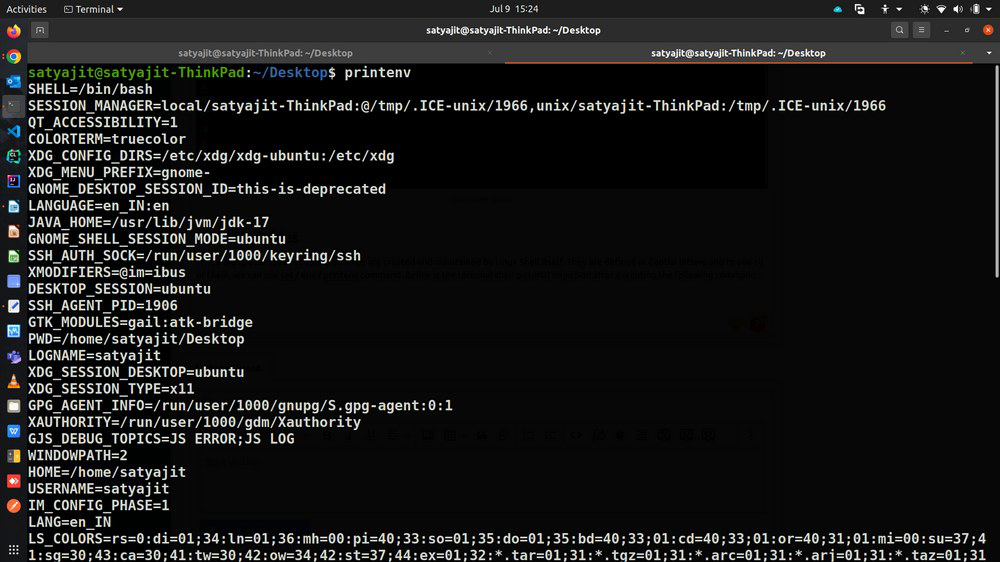Screen dimensions: 1000x562
Task: Launch Firefox from the dock
Action: tap(13, 31)
